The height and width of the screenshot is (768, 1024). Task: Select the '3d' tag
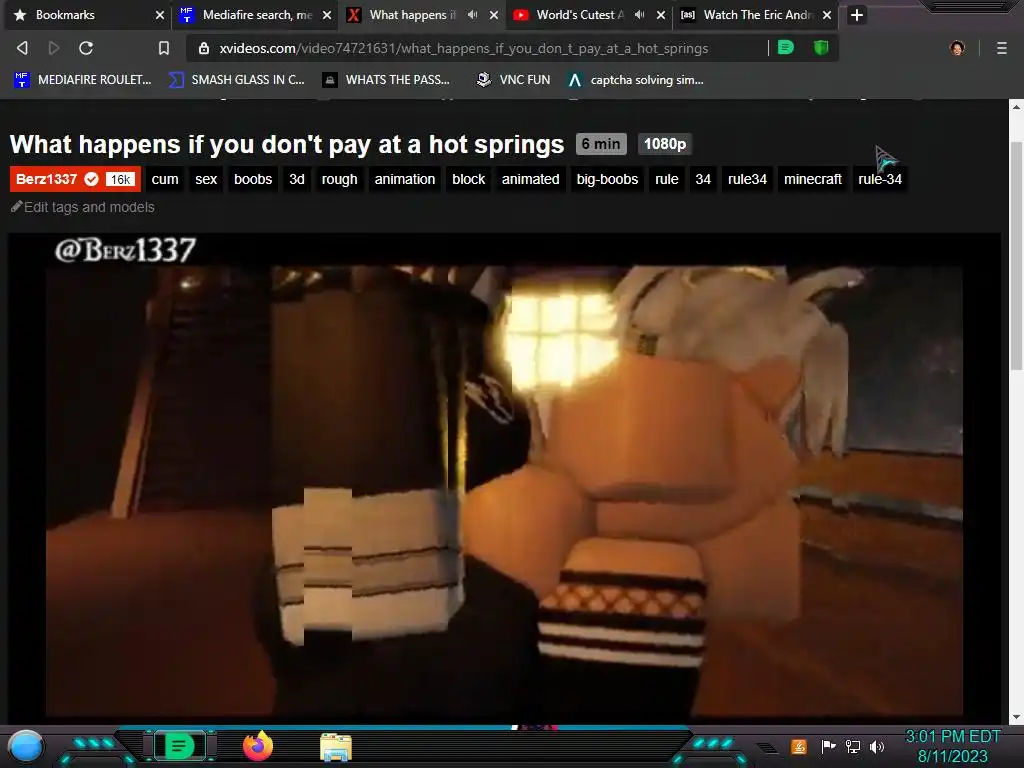point(296,179)
